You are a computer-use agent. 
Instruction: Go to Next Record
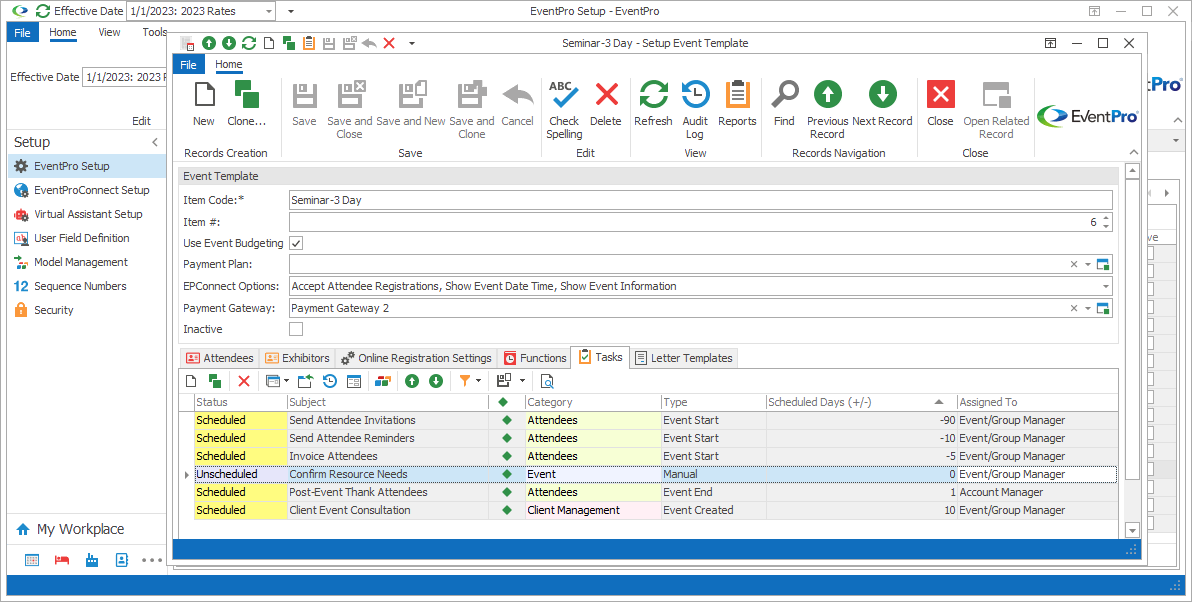[882, 95]
